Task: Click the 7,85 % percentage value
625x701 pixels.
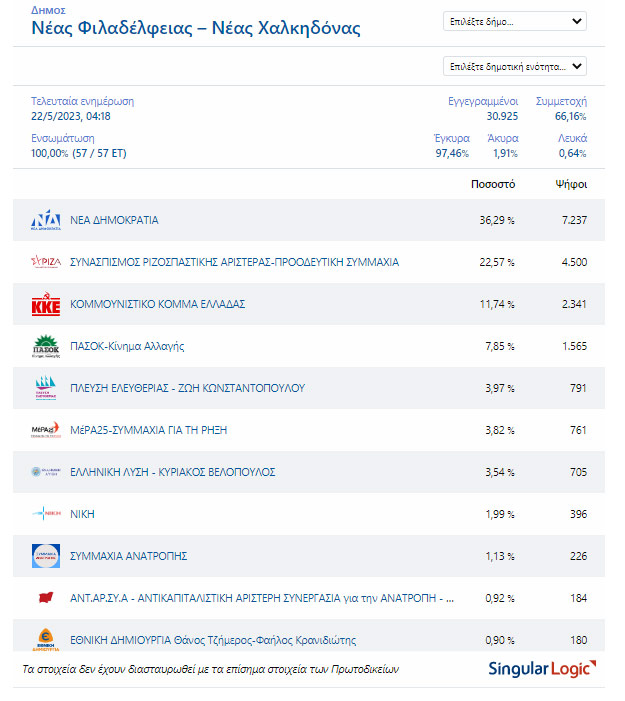Action: pyautogui.click(x=500, y=346)
